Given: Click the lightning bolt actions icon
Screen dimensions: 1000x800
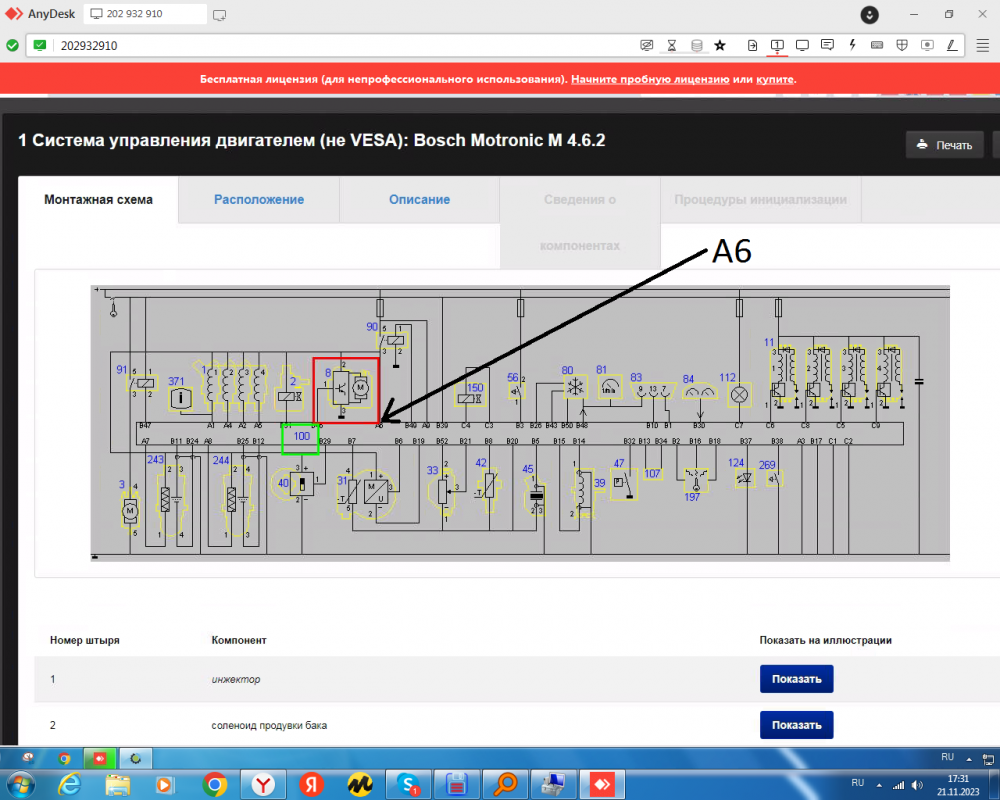Looking at the screenshot, I should (852, 45).
